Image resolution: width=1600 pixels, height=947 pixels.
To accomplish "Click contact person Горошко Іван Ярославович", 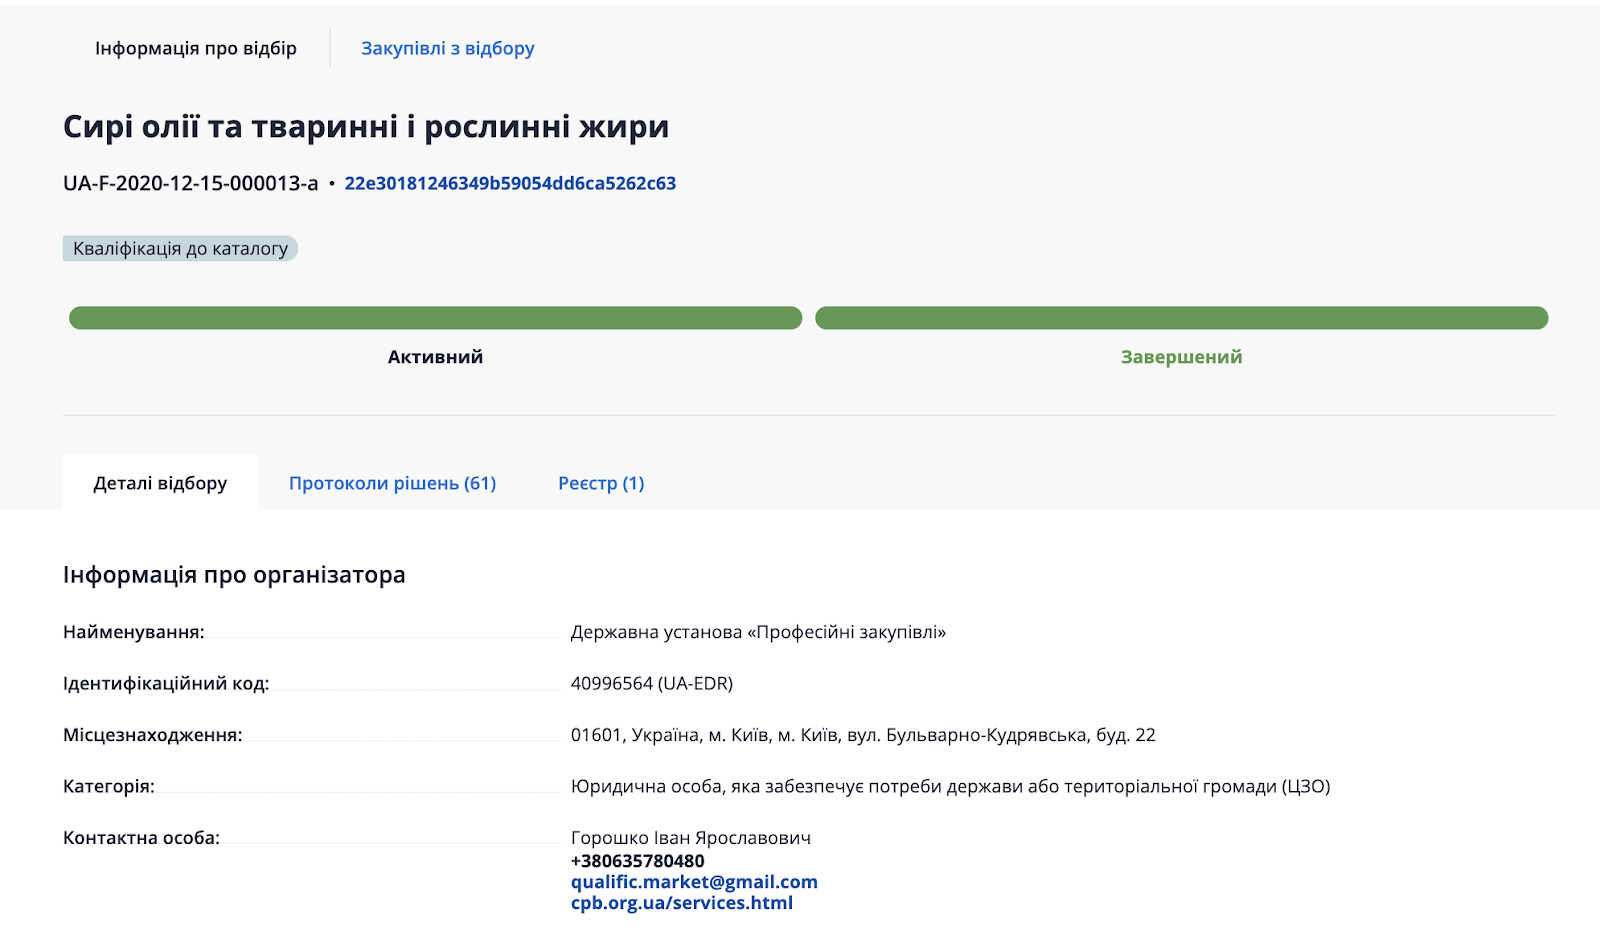I will [x=690, y=838].
